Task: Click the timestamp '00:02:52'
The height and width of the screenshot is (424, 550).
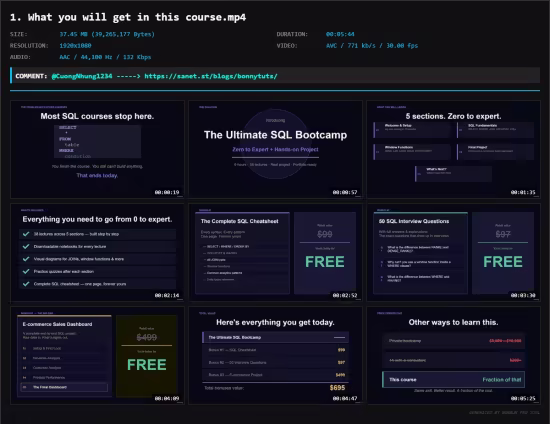Action: pos(345,295)
